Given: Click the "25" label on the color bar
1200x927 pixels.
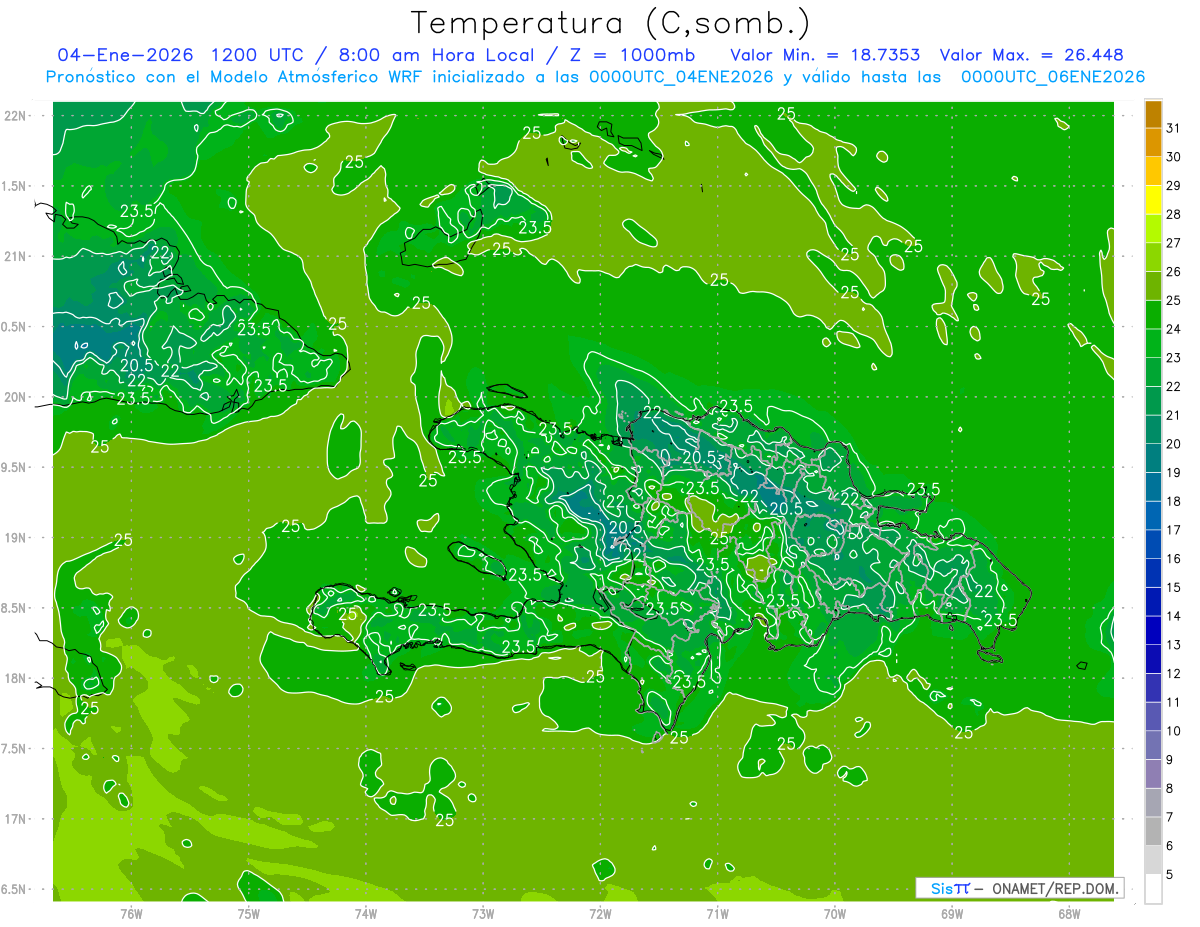Looking at the screenshot, I should (1174, 300).
